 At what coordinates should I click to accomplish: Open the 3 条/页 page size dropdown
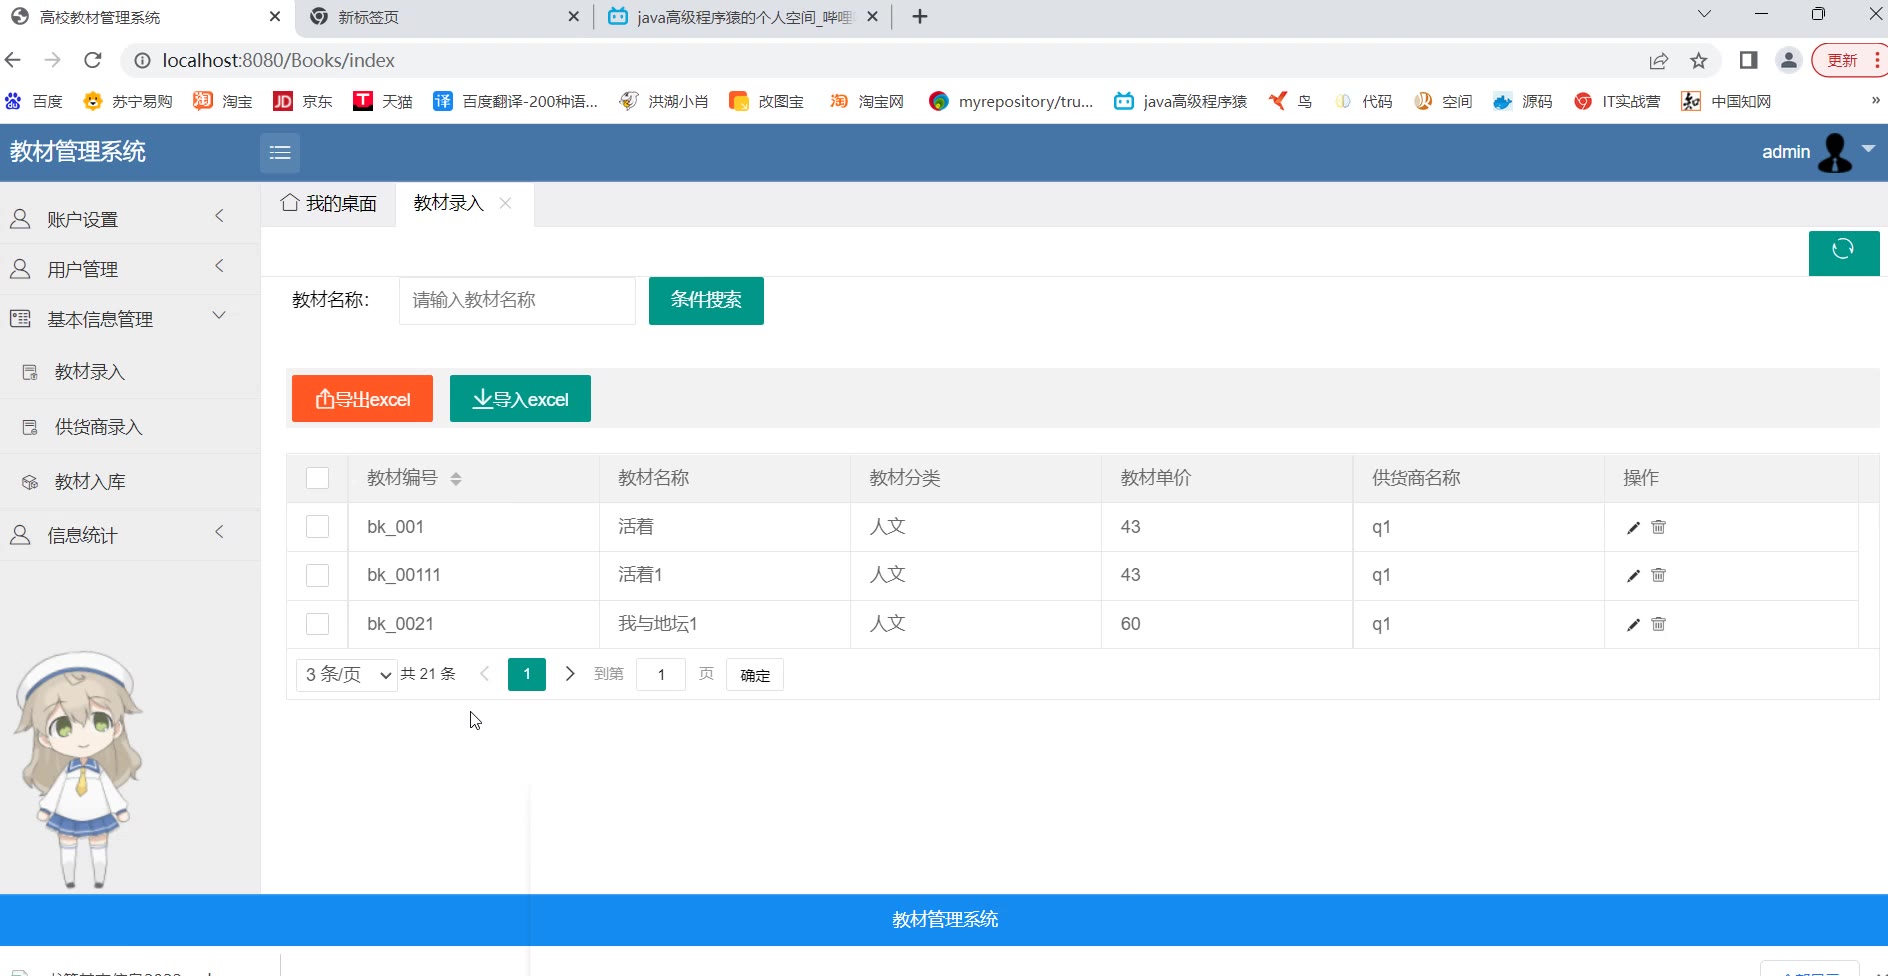point(346,675)
